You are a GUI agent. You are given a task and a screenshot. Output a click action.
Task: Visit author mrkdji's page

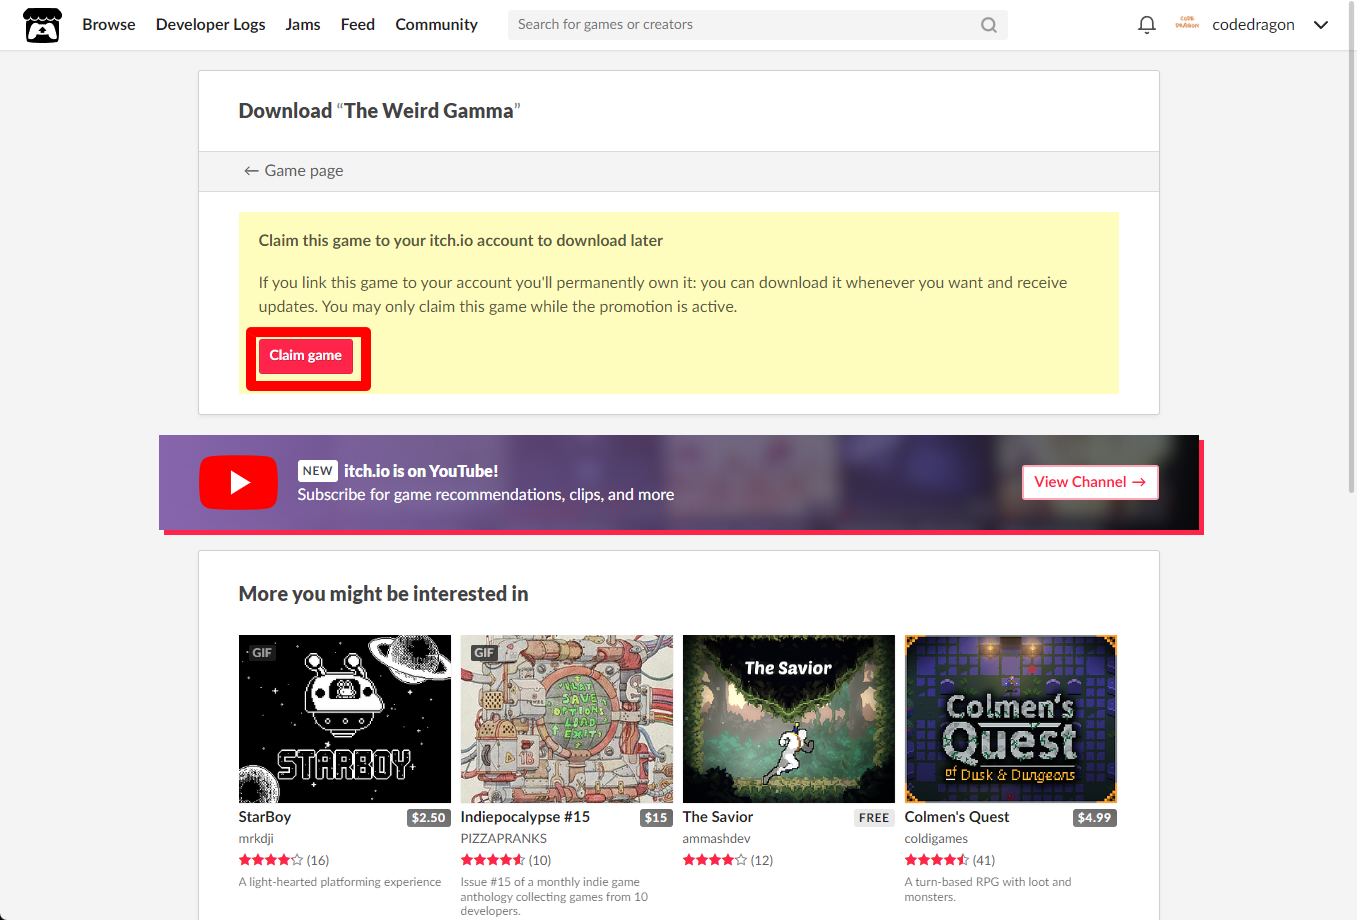click(x=256, y=839)
